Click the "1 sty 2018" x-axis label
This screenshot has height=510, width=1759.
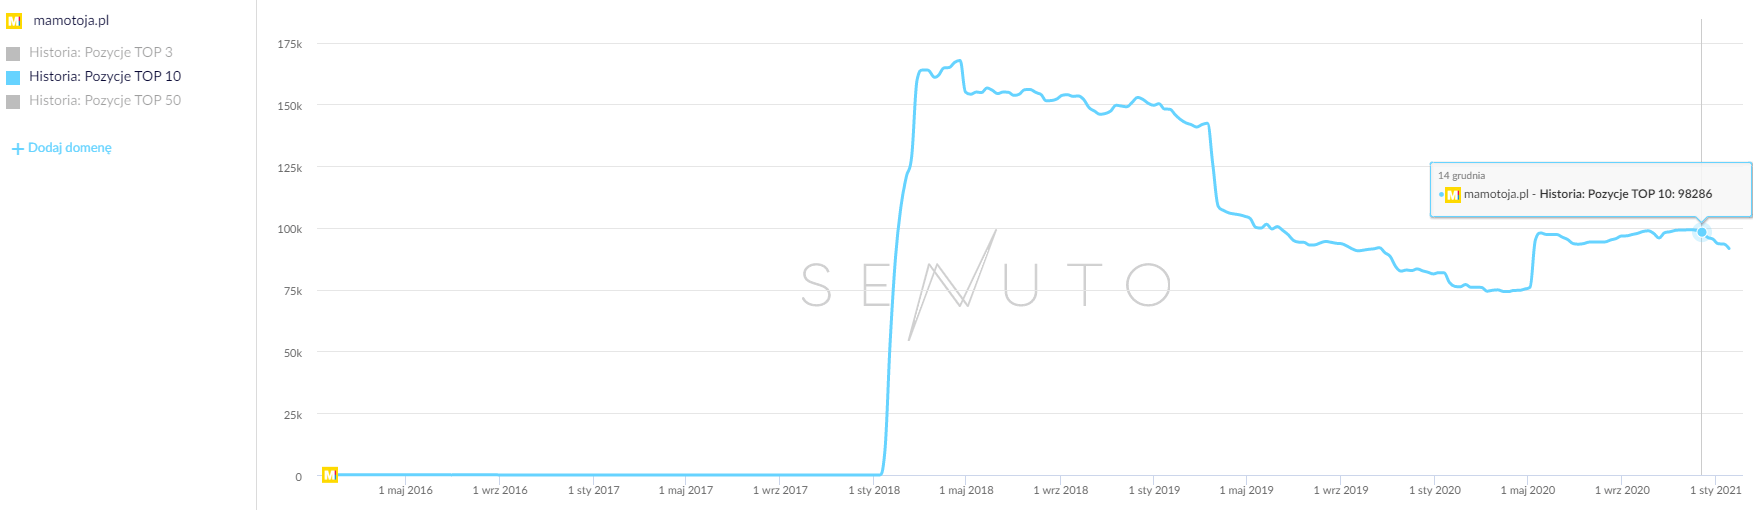pos(874,490)
